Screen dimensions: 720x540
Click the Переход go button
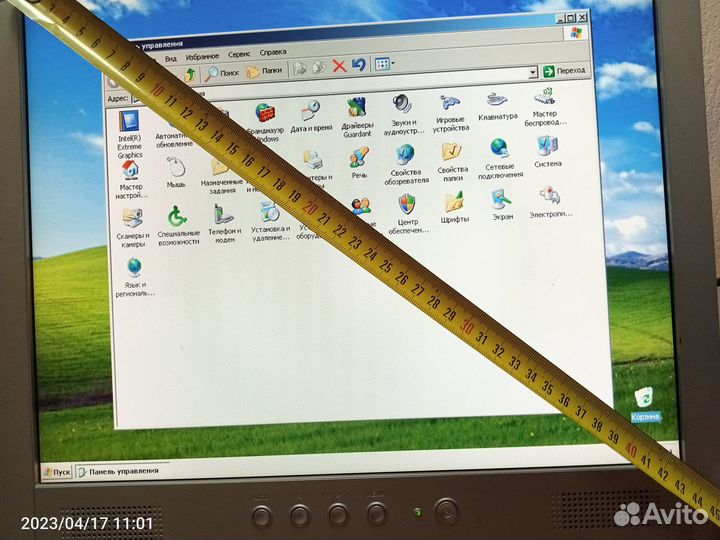564,71
